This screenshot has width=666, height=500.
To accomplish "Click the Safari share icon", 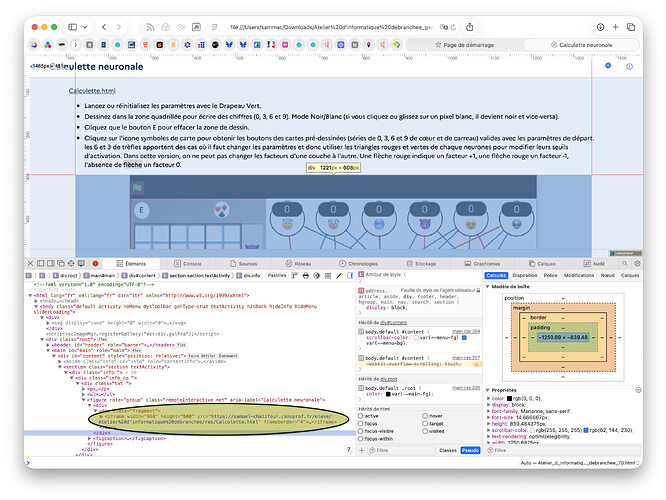I will [x=469, y=27].
